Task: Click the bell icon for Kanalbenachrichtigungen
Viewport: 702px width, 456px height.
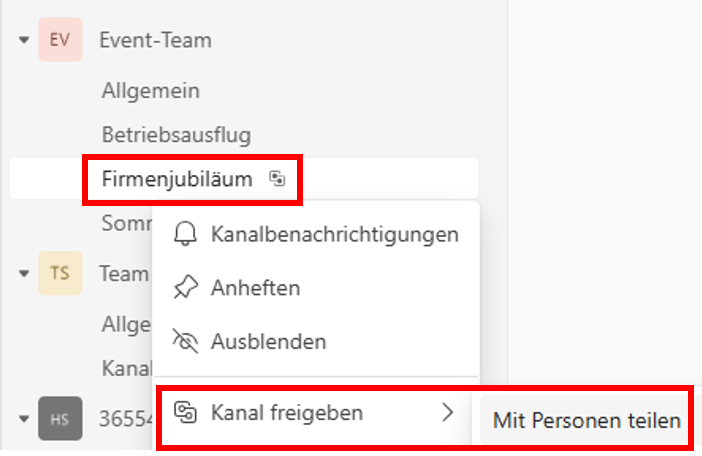Action: tap(185, 234)
